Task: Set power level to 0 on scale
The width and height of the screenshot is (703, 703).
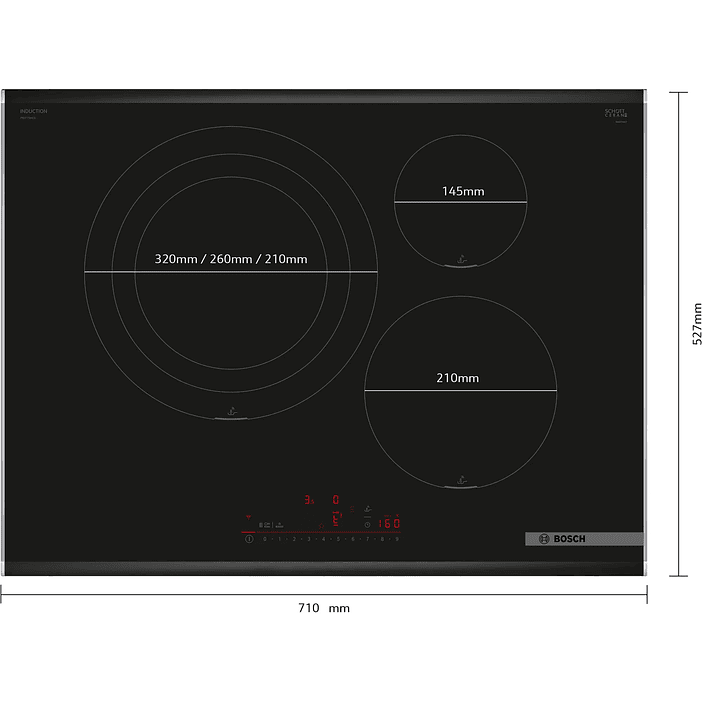Action: 265,539
